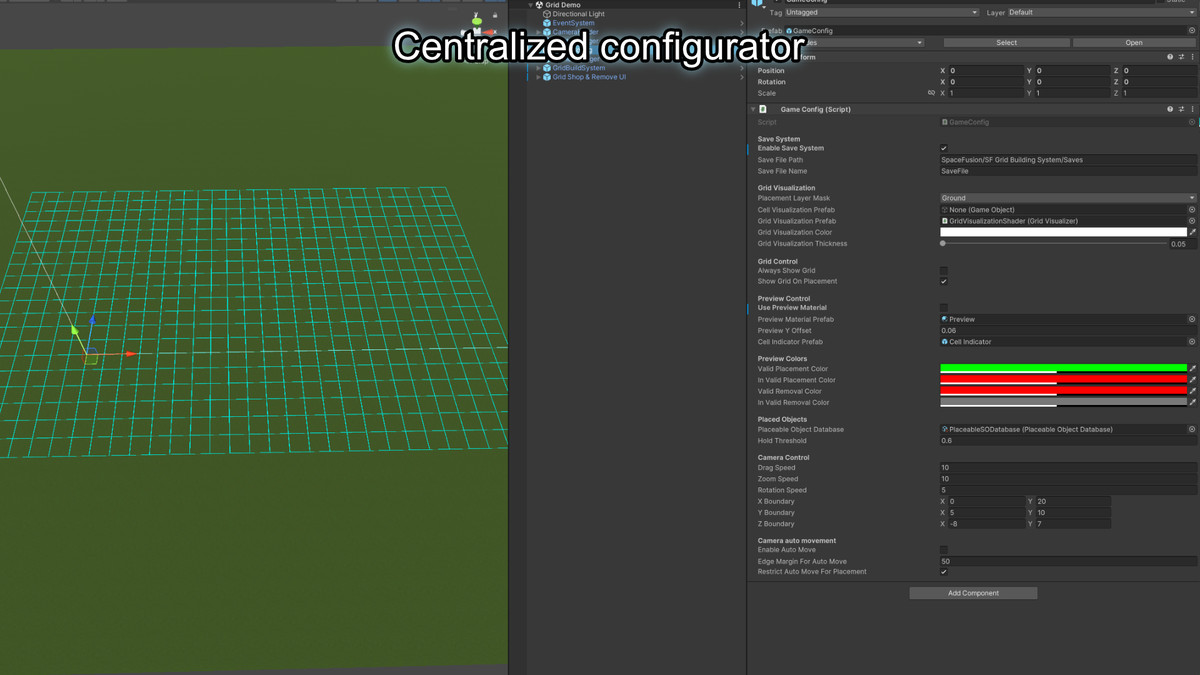Open In Valid Removal Color gray swatch
1200x675 pixels.
[x=1063, y=402]
